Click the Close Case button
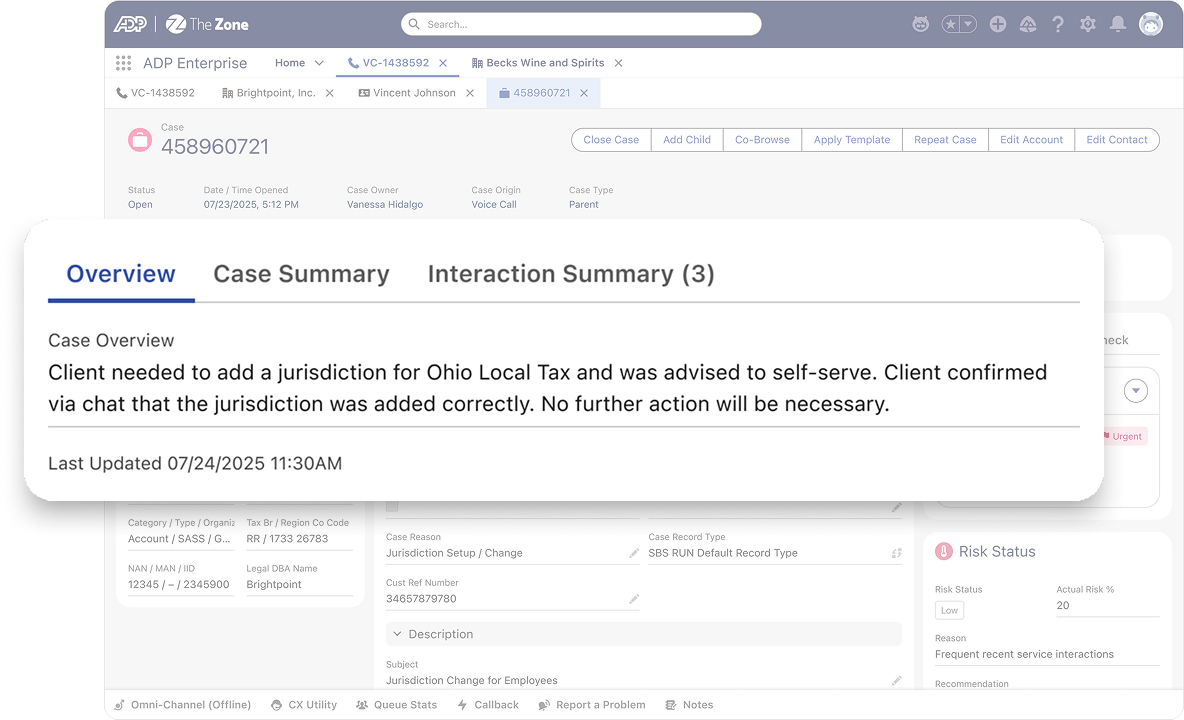The image size is (1184, 720). (611, 140)
